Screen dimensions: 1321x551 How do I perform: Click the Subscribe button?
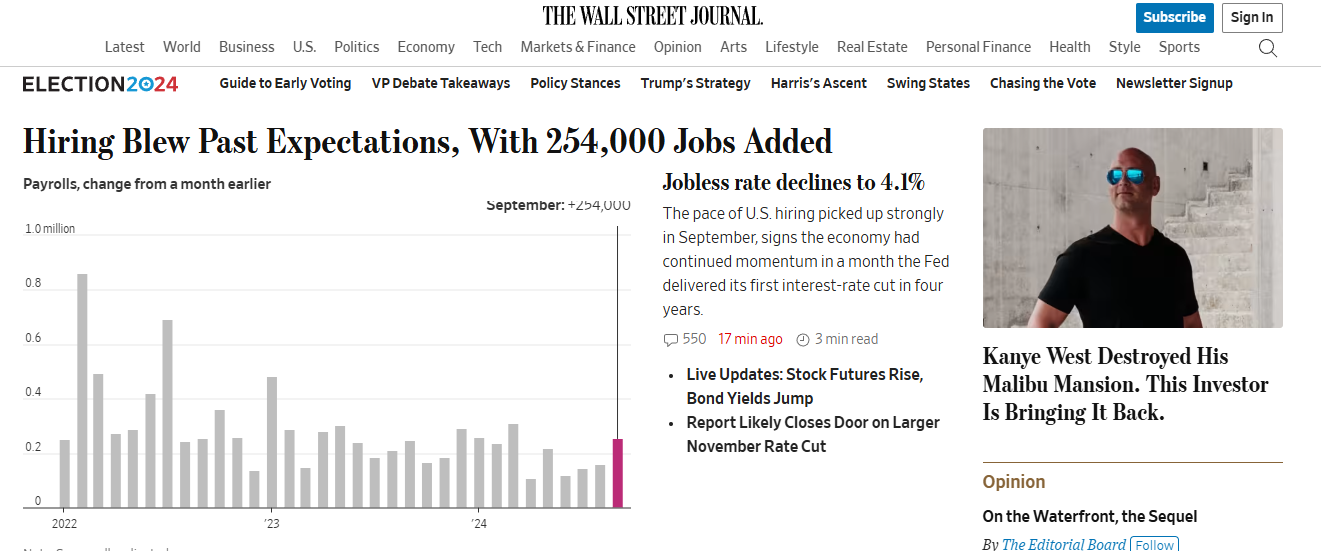point(1174,17)
